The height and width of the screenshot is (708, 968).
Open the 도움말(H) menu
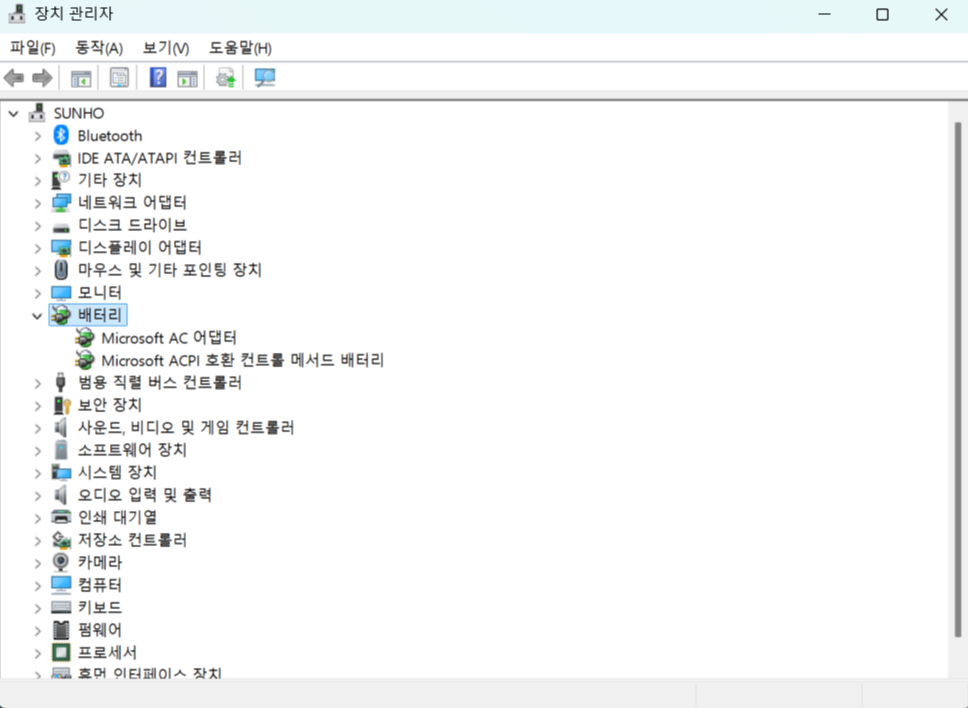[240, 48]
